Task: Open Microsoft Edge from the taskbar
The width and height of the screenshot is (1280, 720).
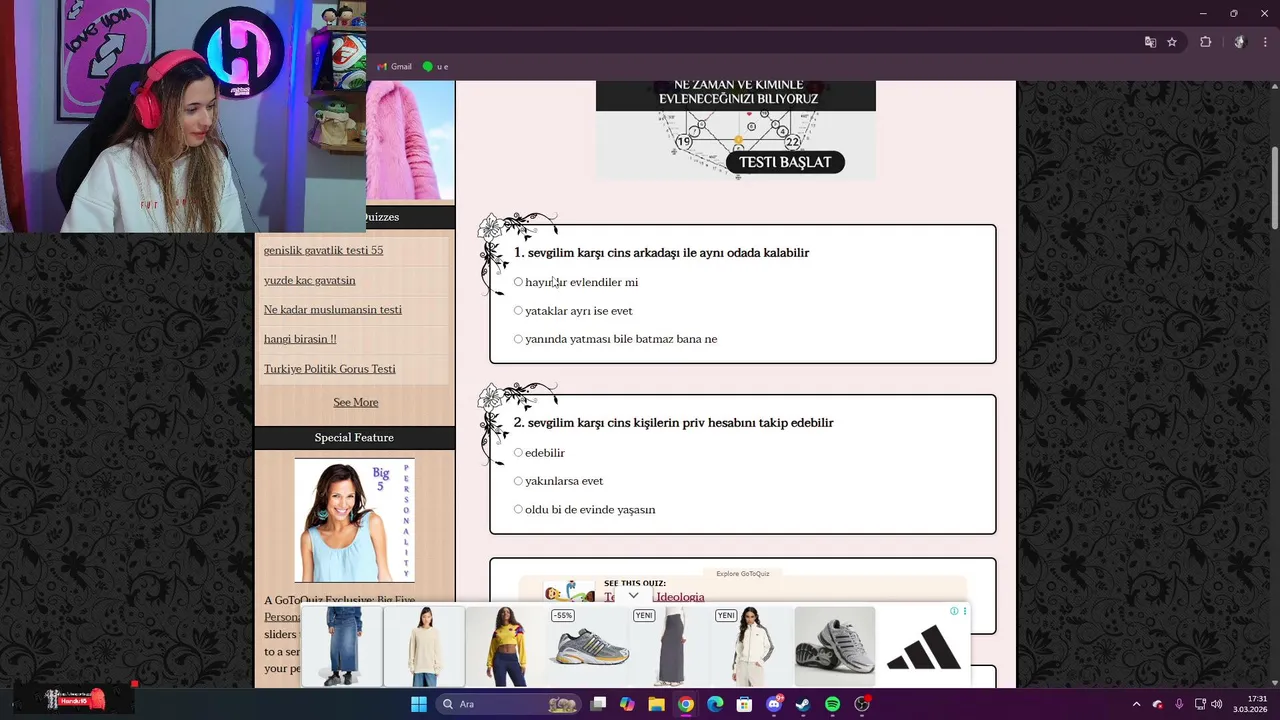Action: coord(715,704)
